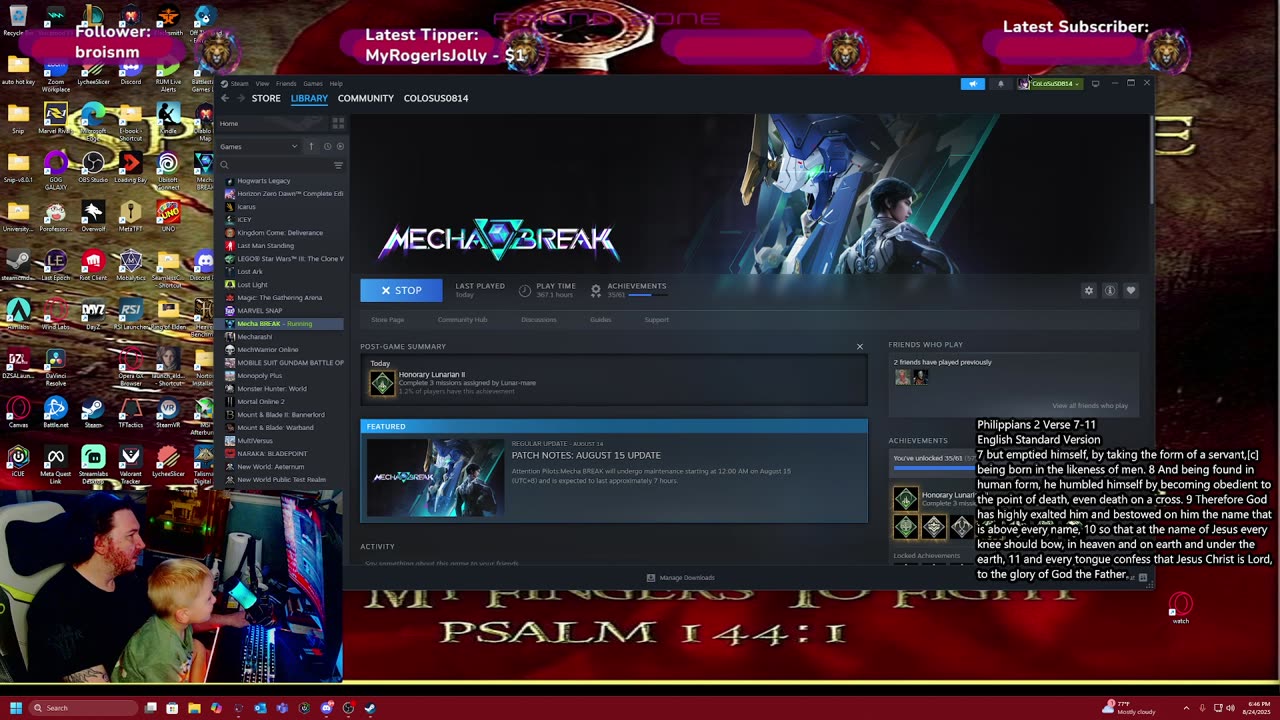1280x720 pixels.
Task: Select Mecha BREAK - Running in the list
Action: (282, 324)
